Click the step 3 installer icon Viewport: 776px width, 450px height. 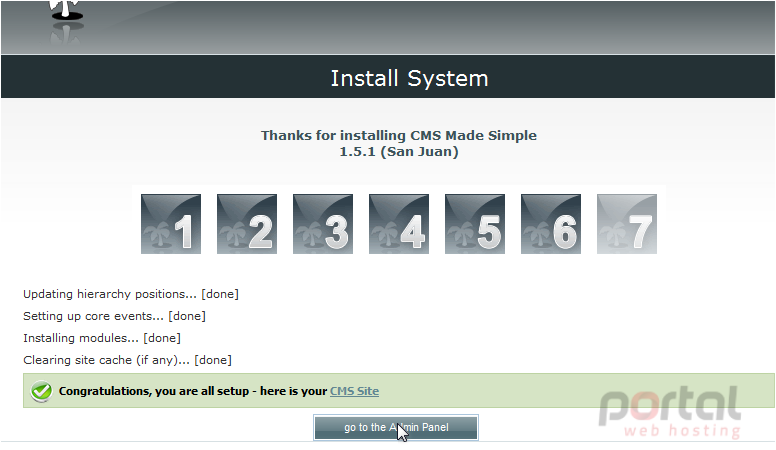(x=323, y=224)
